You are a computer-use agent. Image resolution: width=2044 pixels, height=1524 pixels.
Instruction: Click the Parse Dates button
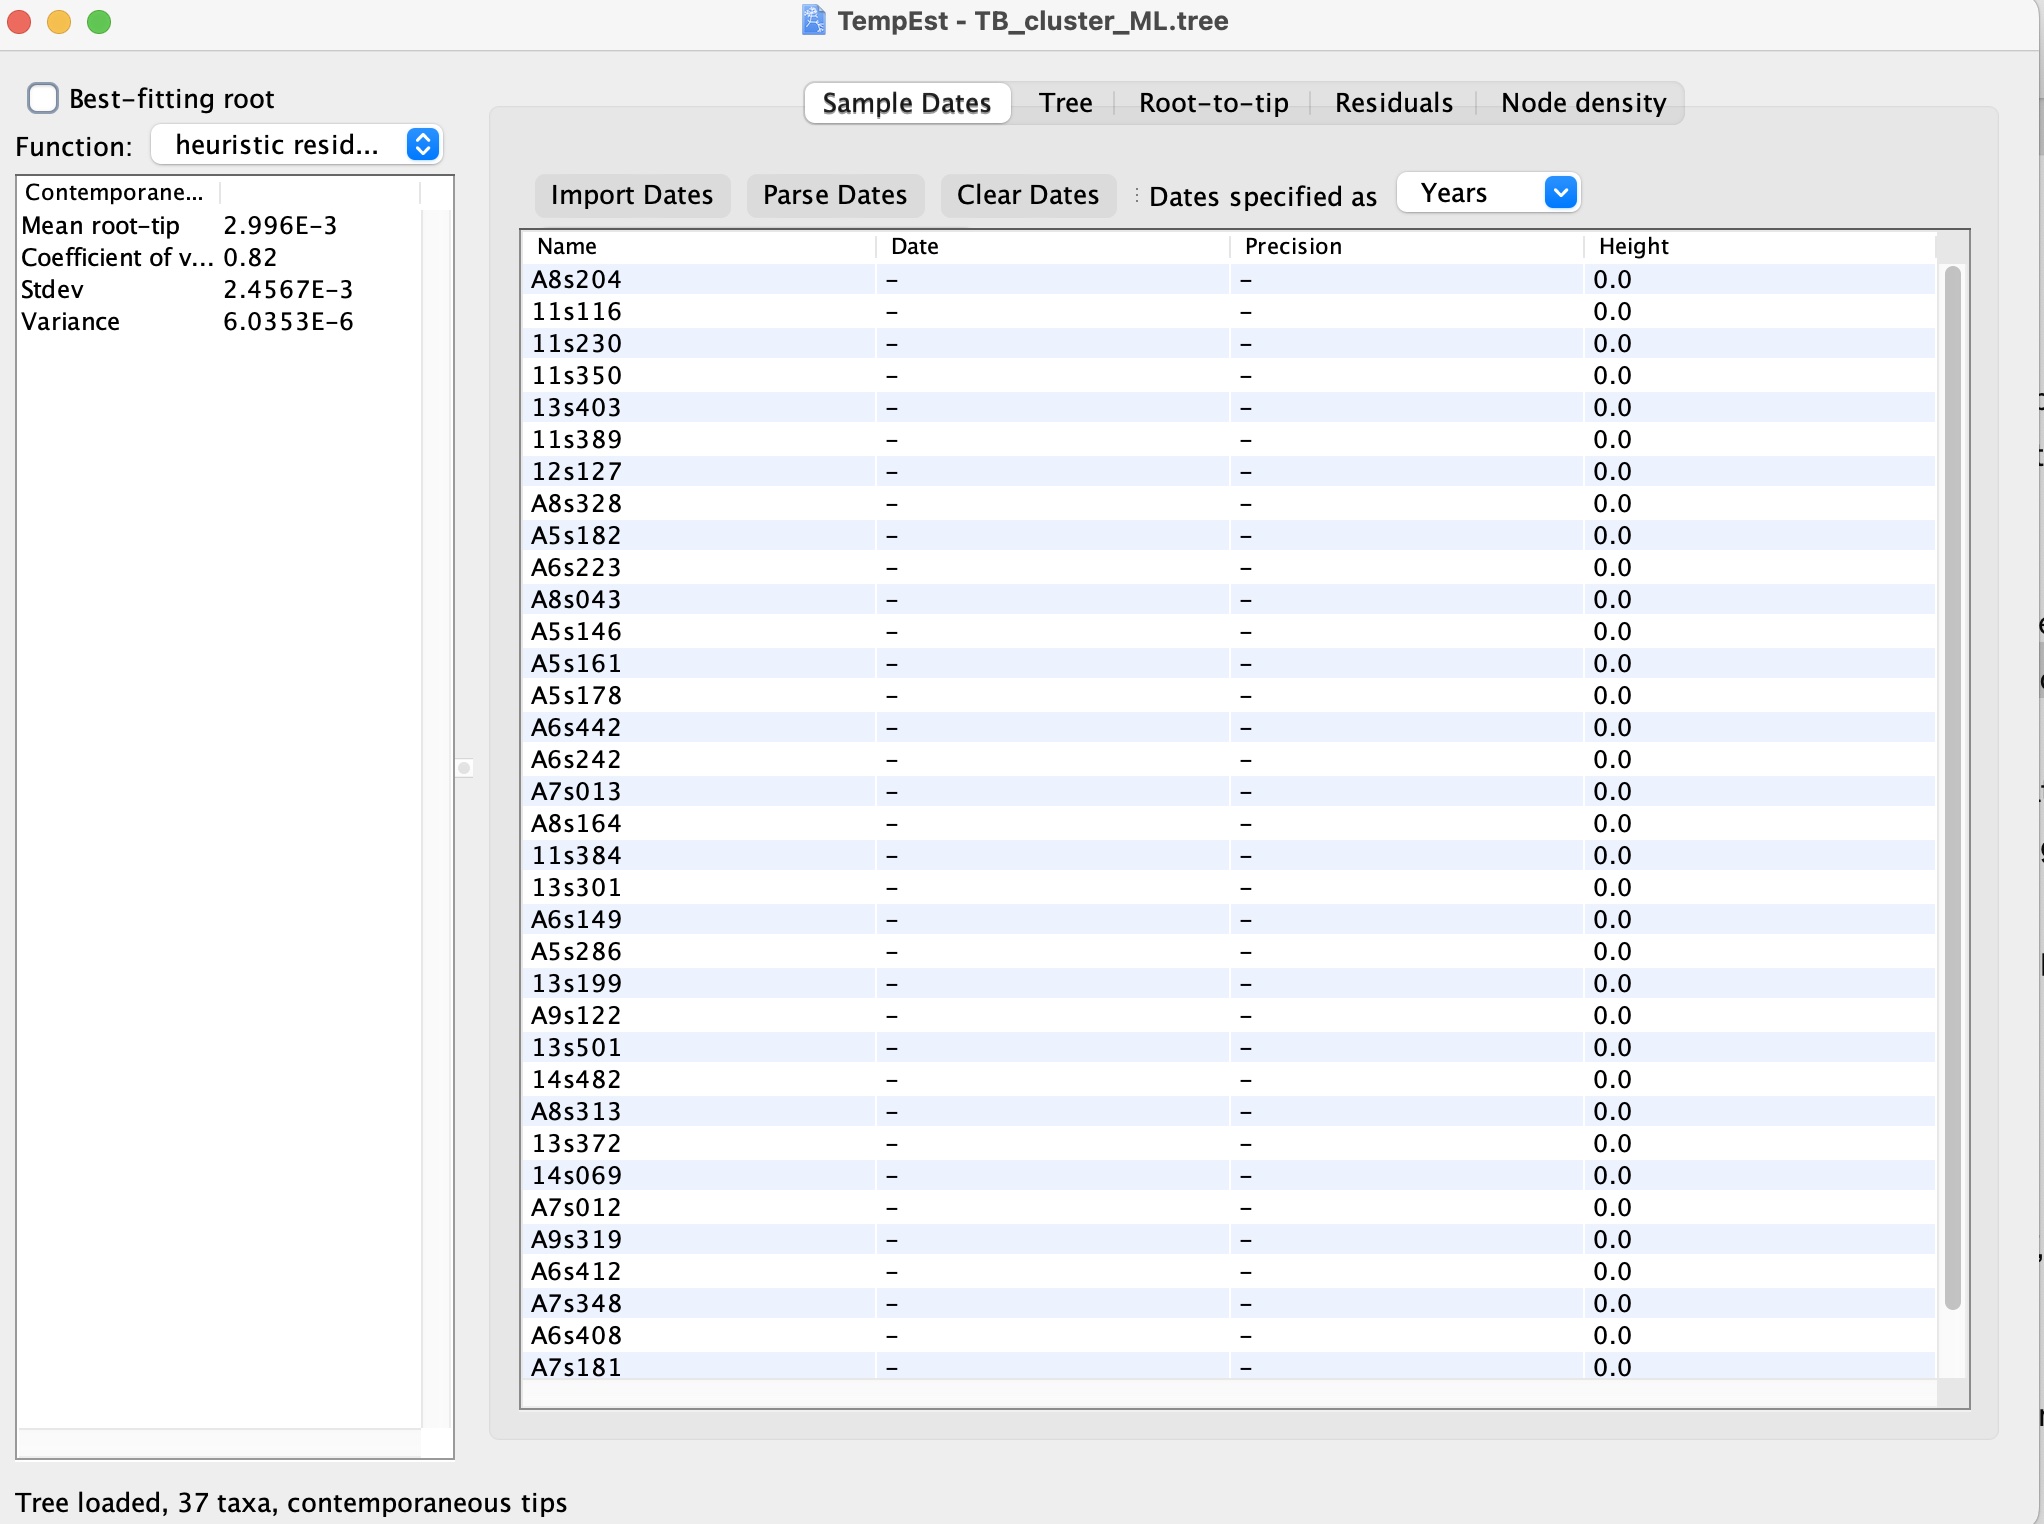coord(835,195)
